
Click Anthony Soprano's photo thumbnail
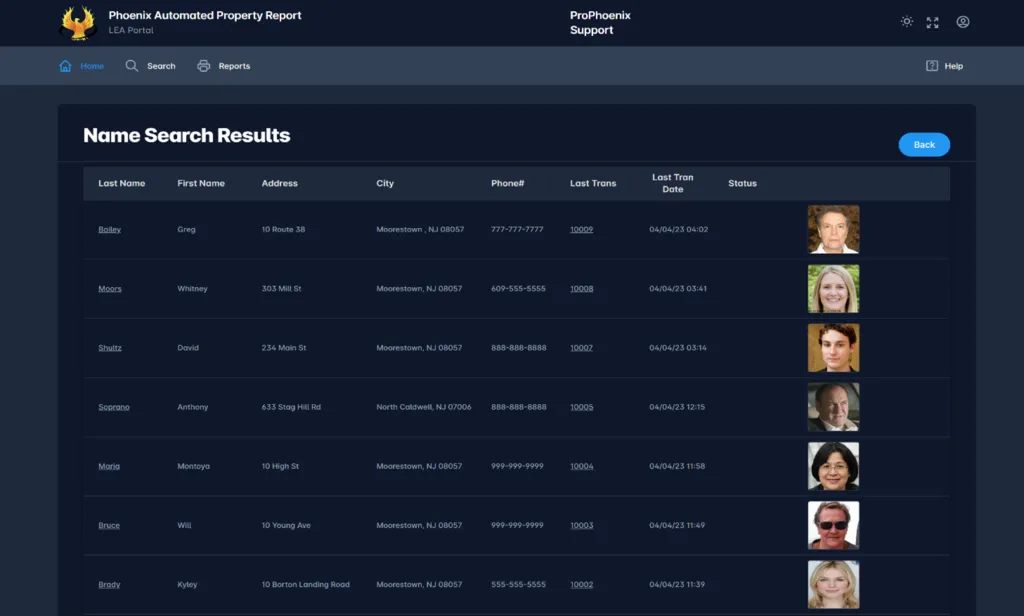[x=833, y=407]
